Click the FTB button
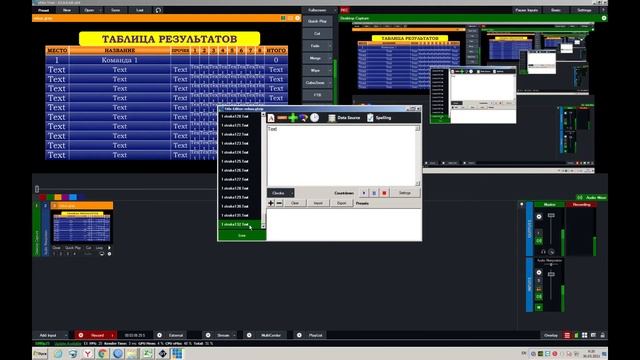 coord(317,95)
